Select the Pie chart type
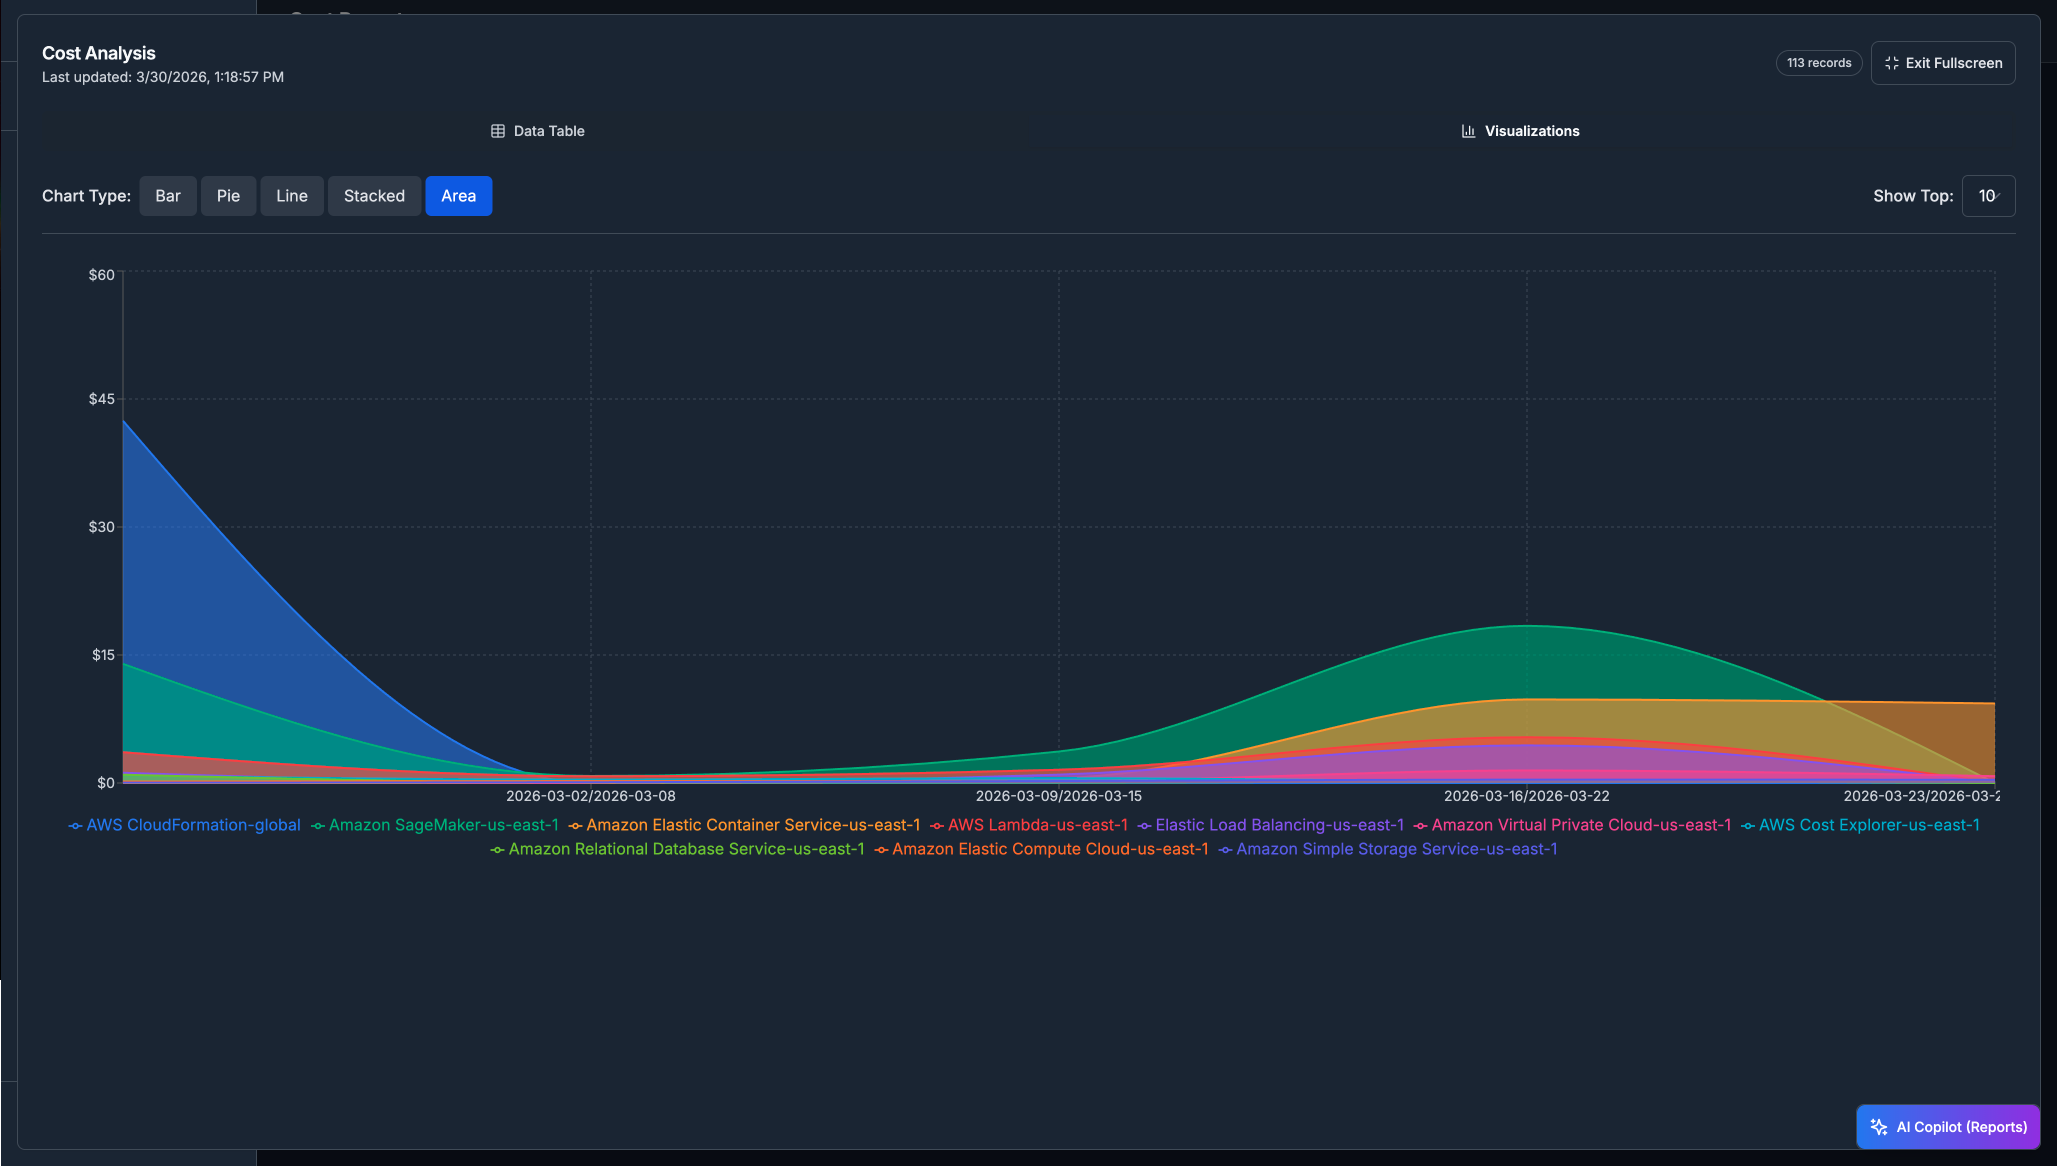The width and height of the screenshot is (2057, 1166). click(228, 196)
